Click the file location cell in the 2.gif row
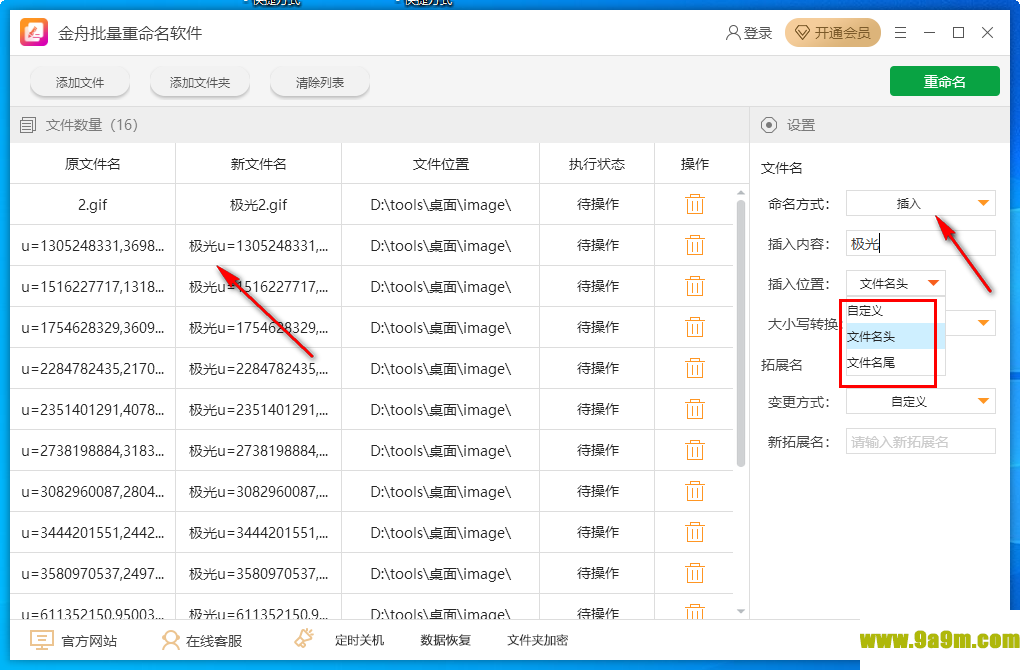The image size is (1020, 670). point(440,205)
